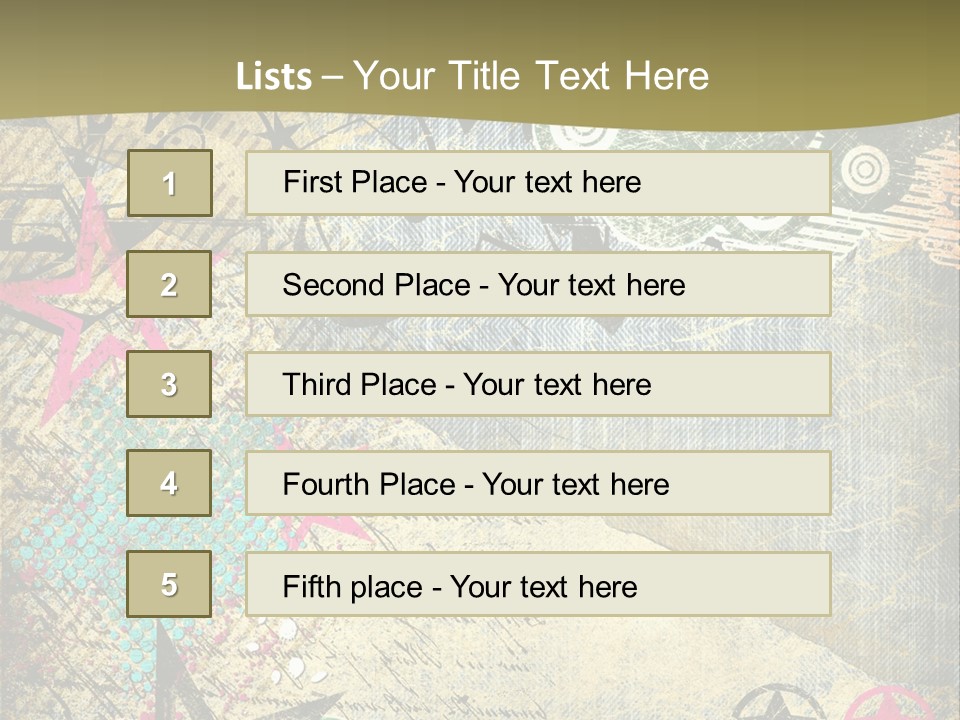Image resolution: width=960 pixels, height=720 pixels.
Task: Click the bold word "Lists" in the title
Action: pyautogui.click(x=273, y=77)
